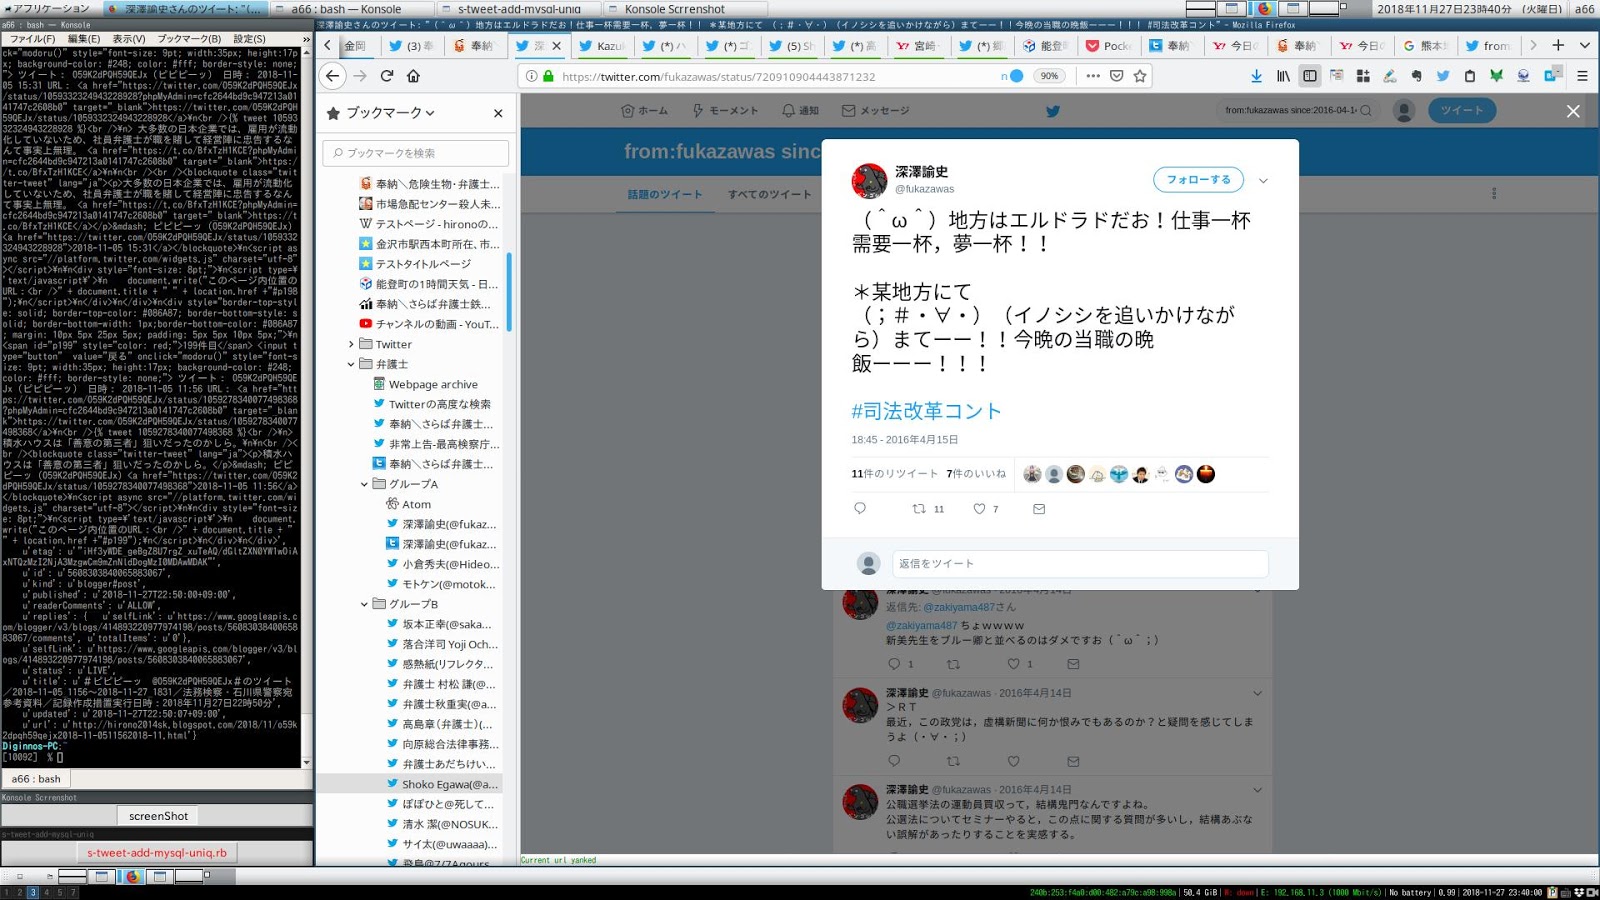Switch to the すべてのツイート tab
This screenshot has height=900, width=1600.
pyautogui.click(x=770, y=194)
